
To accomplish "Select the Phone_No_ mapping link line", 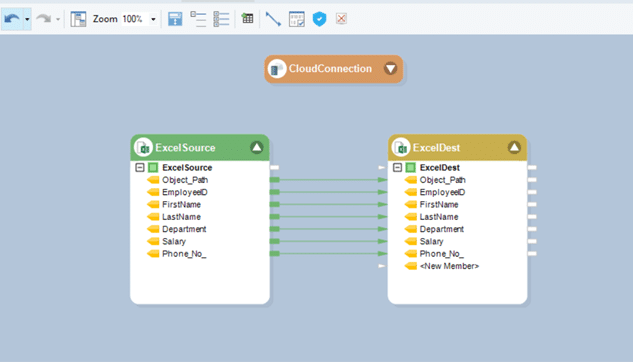I will click(329, 254).
